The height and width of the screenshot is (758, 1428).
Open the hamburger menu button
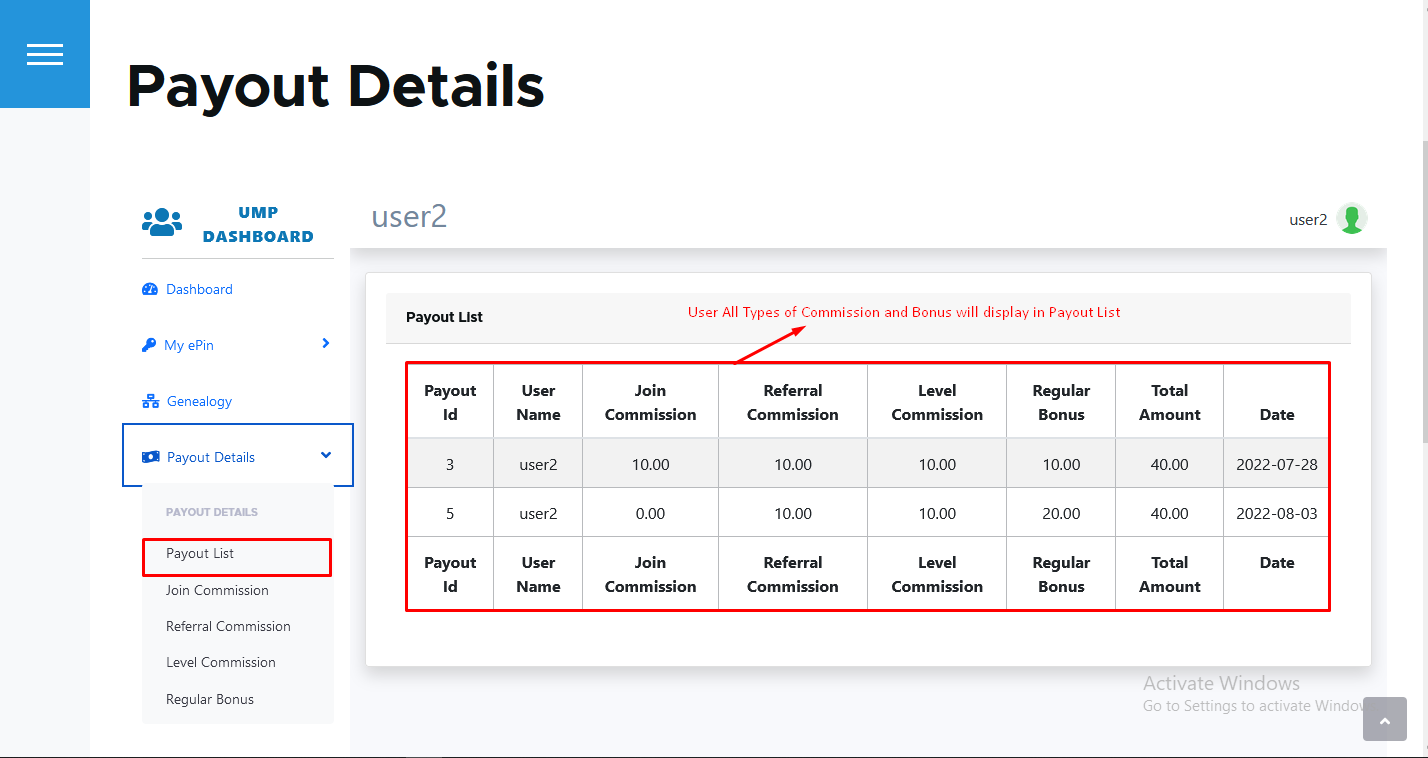tap(45, 54)
